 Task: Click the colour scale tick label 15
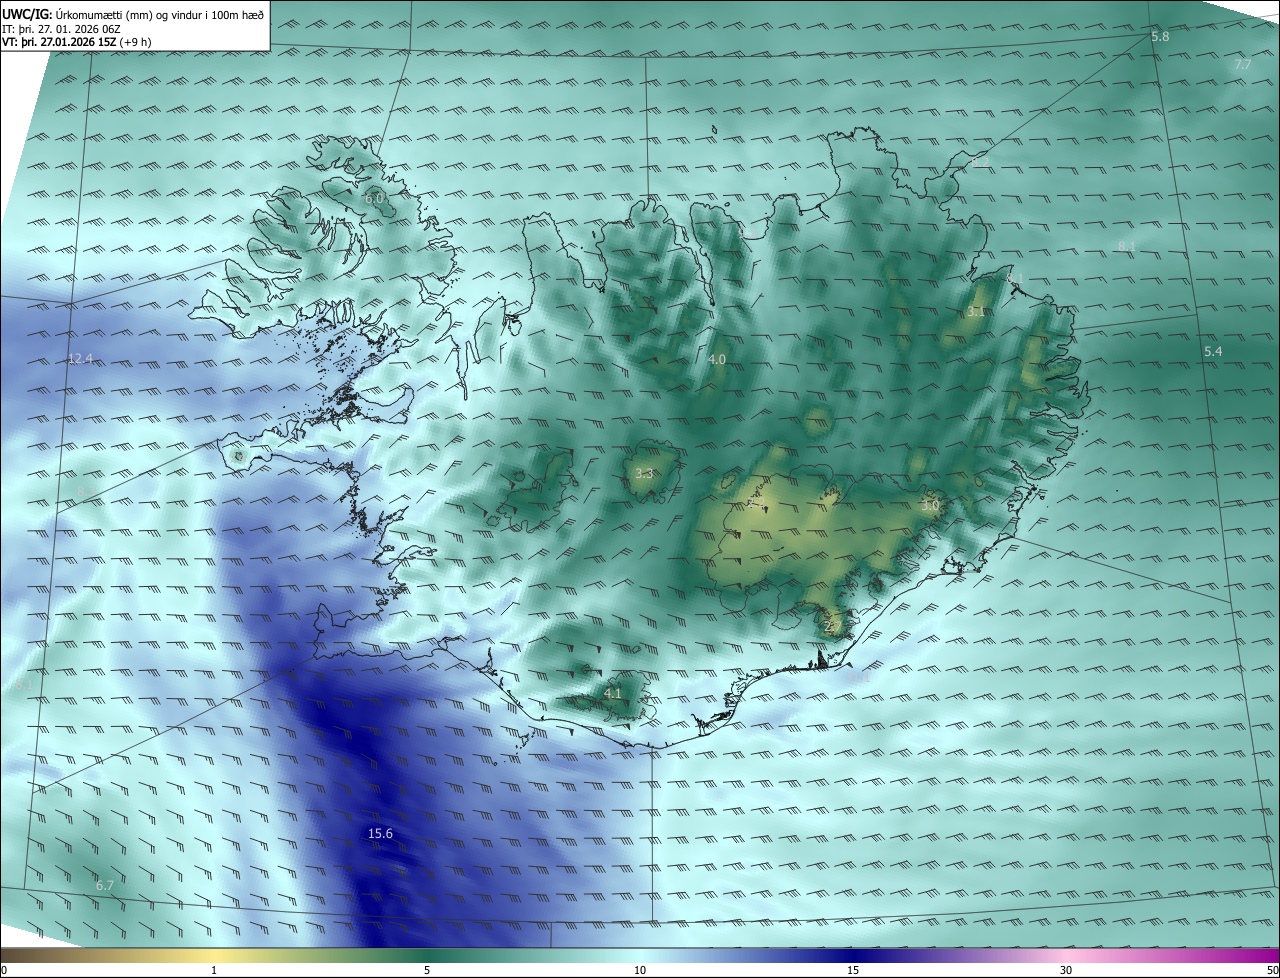coord(853,970)
